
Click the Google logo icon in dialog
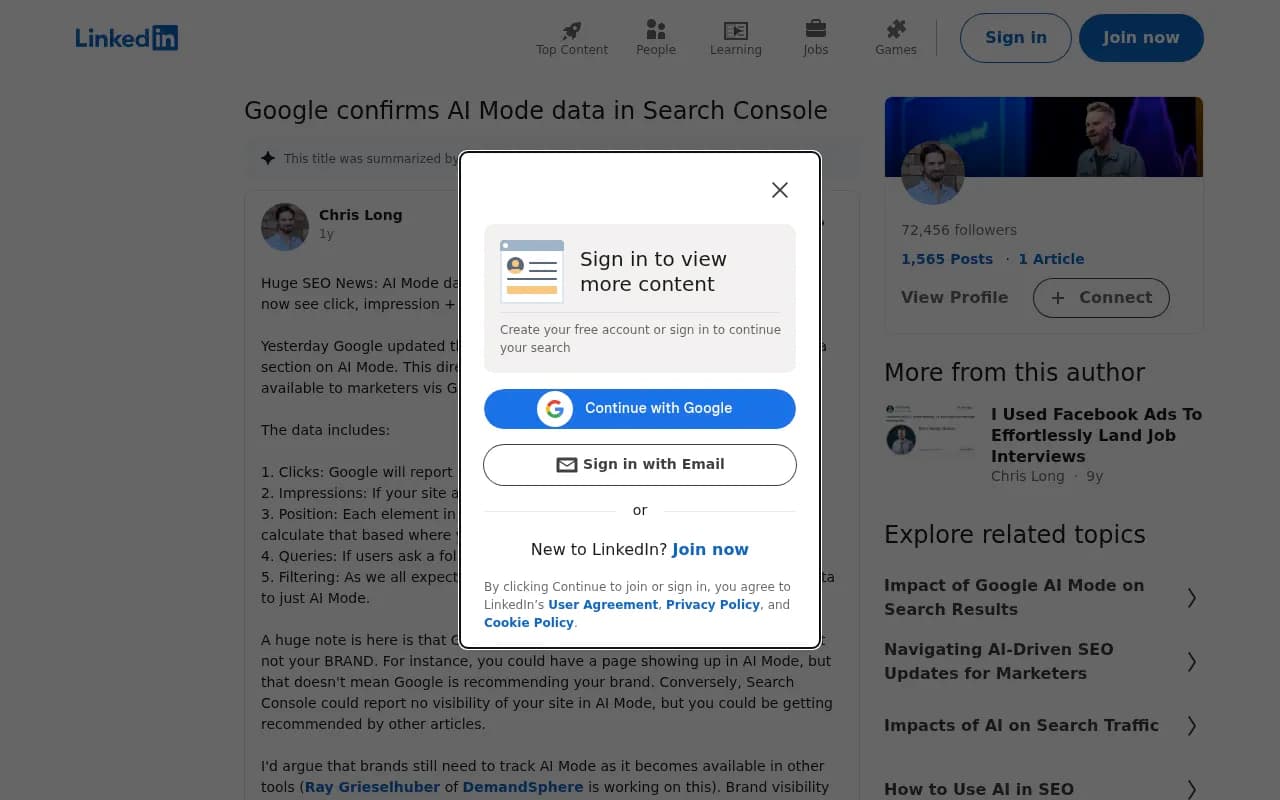(x=555, y=409)
